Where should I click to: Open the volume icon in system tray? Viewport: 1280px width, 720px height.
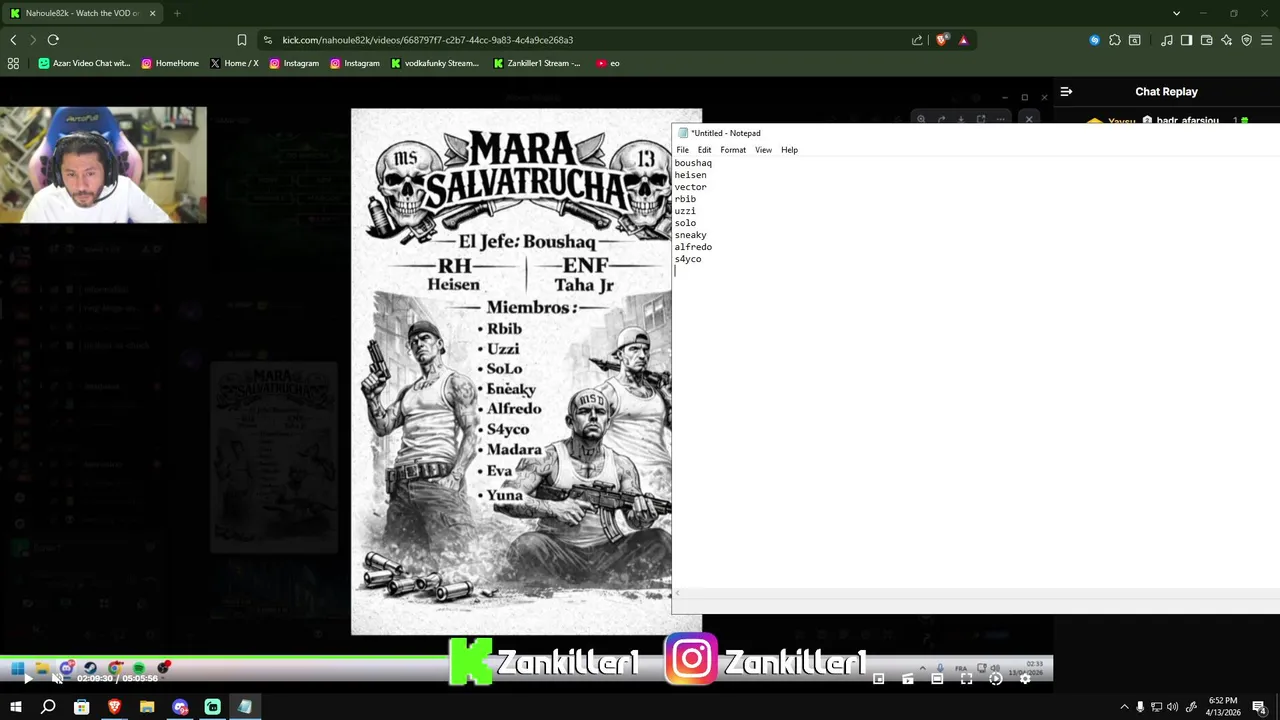(x=1172, y=707)
